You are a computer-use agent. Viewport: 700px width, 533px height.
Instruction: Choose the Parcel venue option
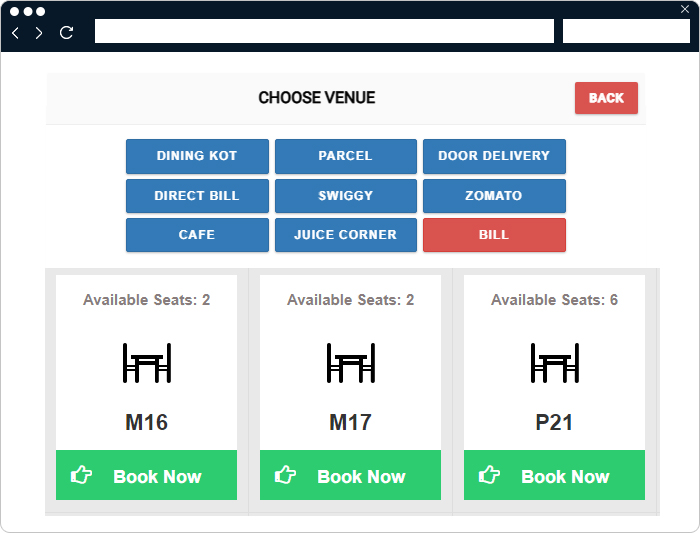(x=345, y=156)
